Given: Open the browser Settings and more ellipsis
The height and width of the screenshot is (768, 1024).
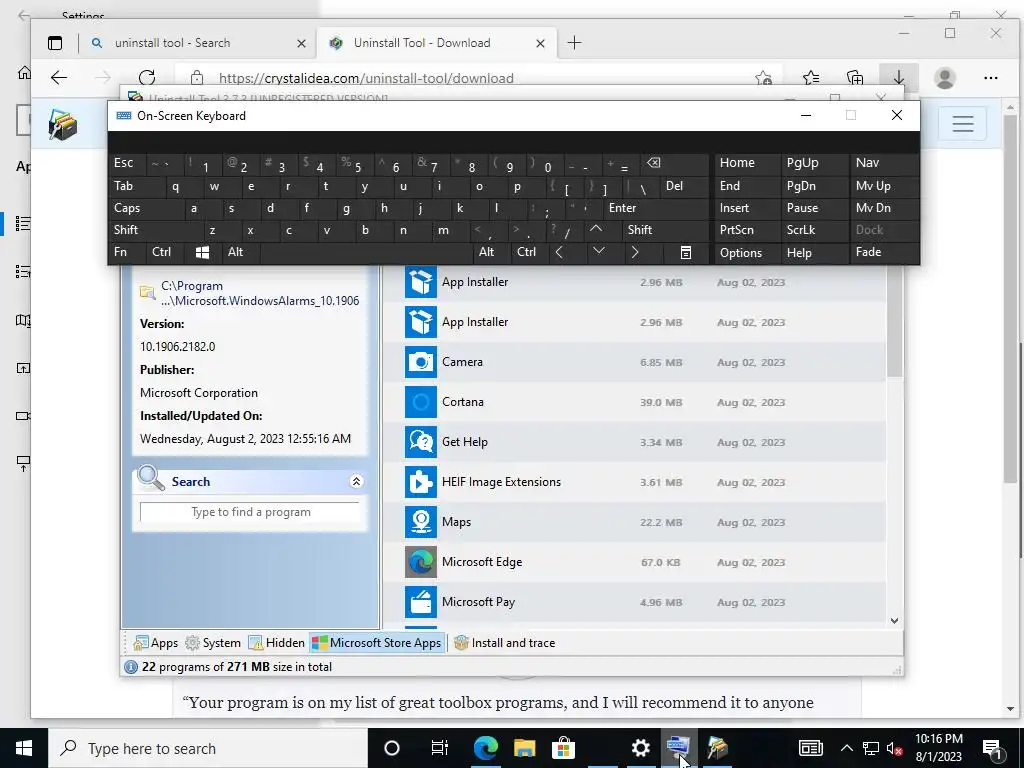Looking at the screenshot, I should click(x=991, y=78).
